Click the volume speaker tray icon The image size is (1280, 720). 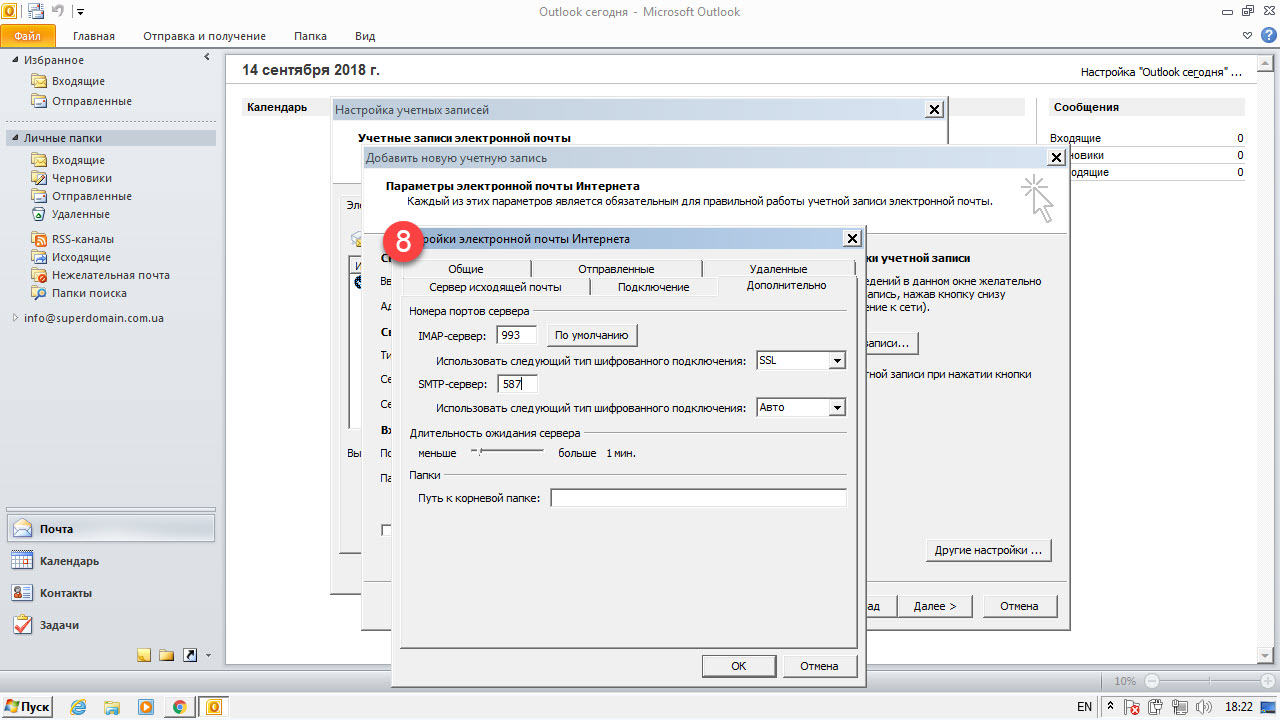(x=1204, y=707)
